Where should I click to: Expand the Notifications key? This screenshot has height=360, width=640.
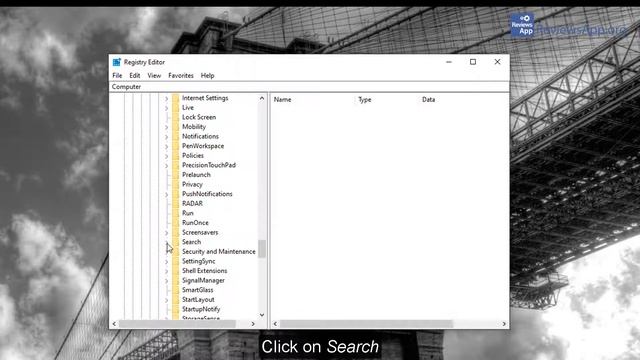coord(166,137)
